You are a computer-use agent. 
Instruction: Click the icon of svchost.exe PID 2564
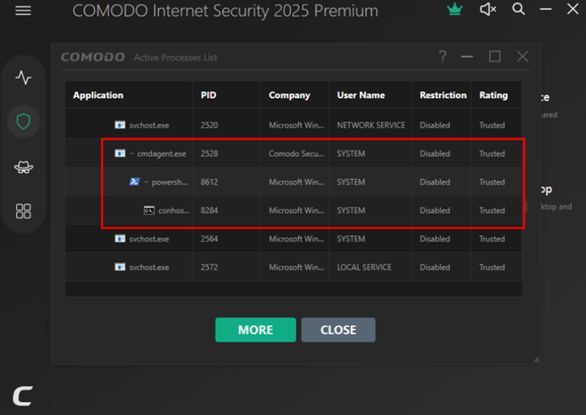pos(120,239)
